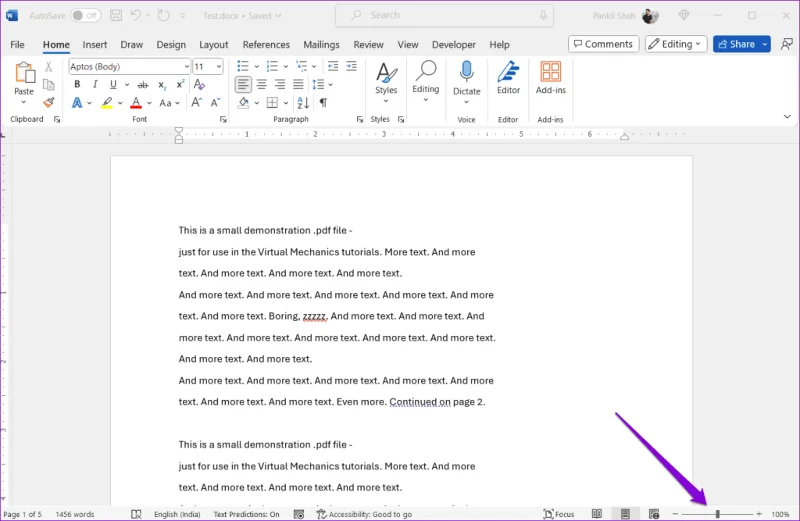Expand the Underline style arrow
Image resolution: width=800 pixels, height=521 pixels.
click(x=127, y=85)
